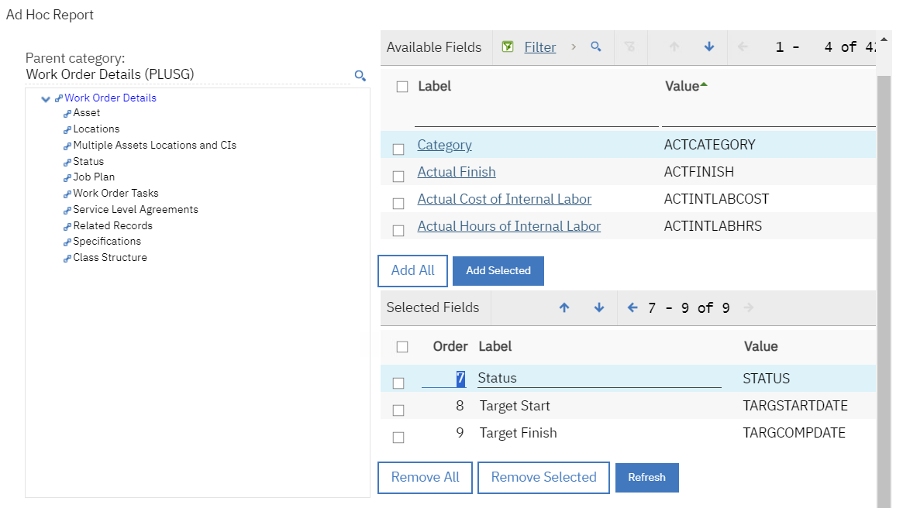Click the Available Fields search magnifier icon
Viewport: 904px width, 508px height.
pyautogui.click(x=596, y=47)
